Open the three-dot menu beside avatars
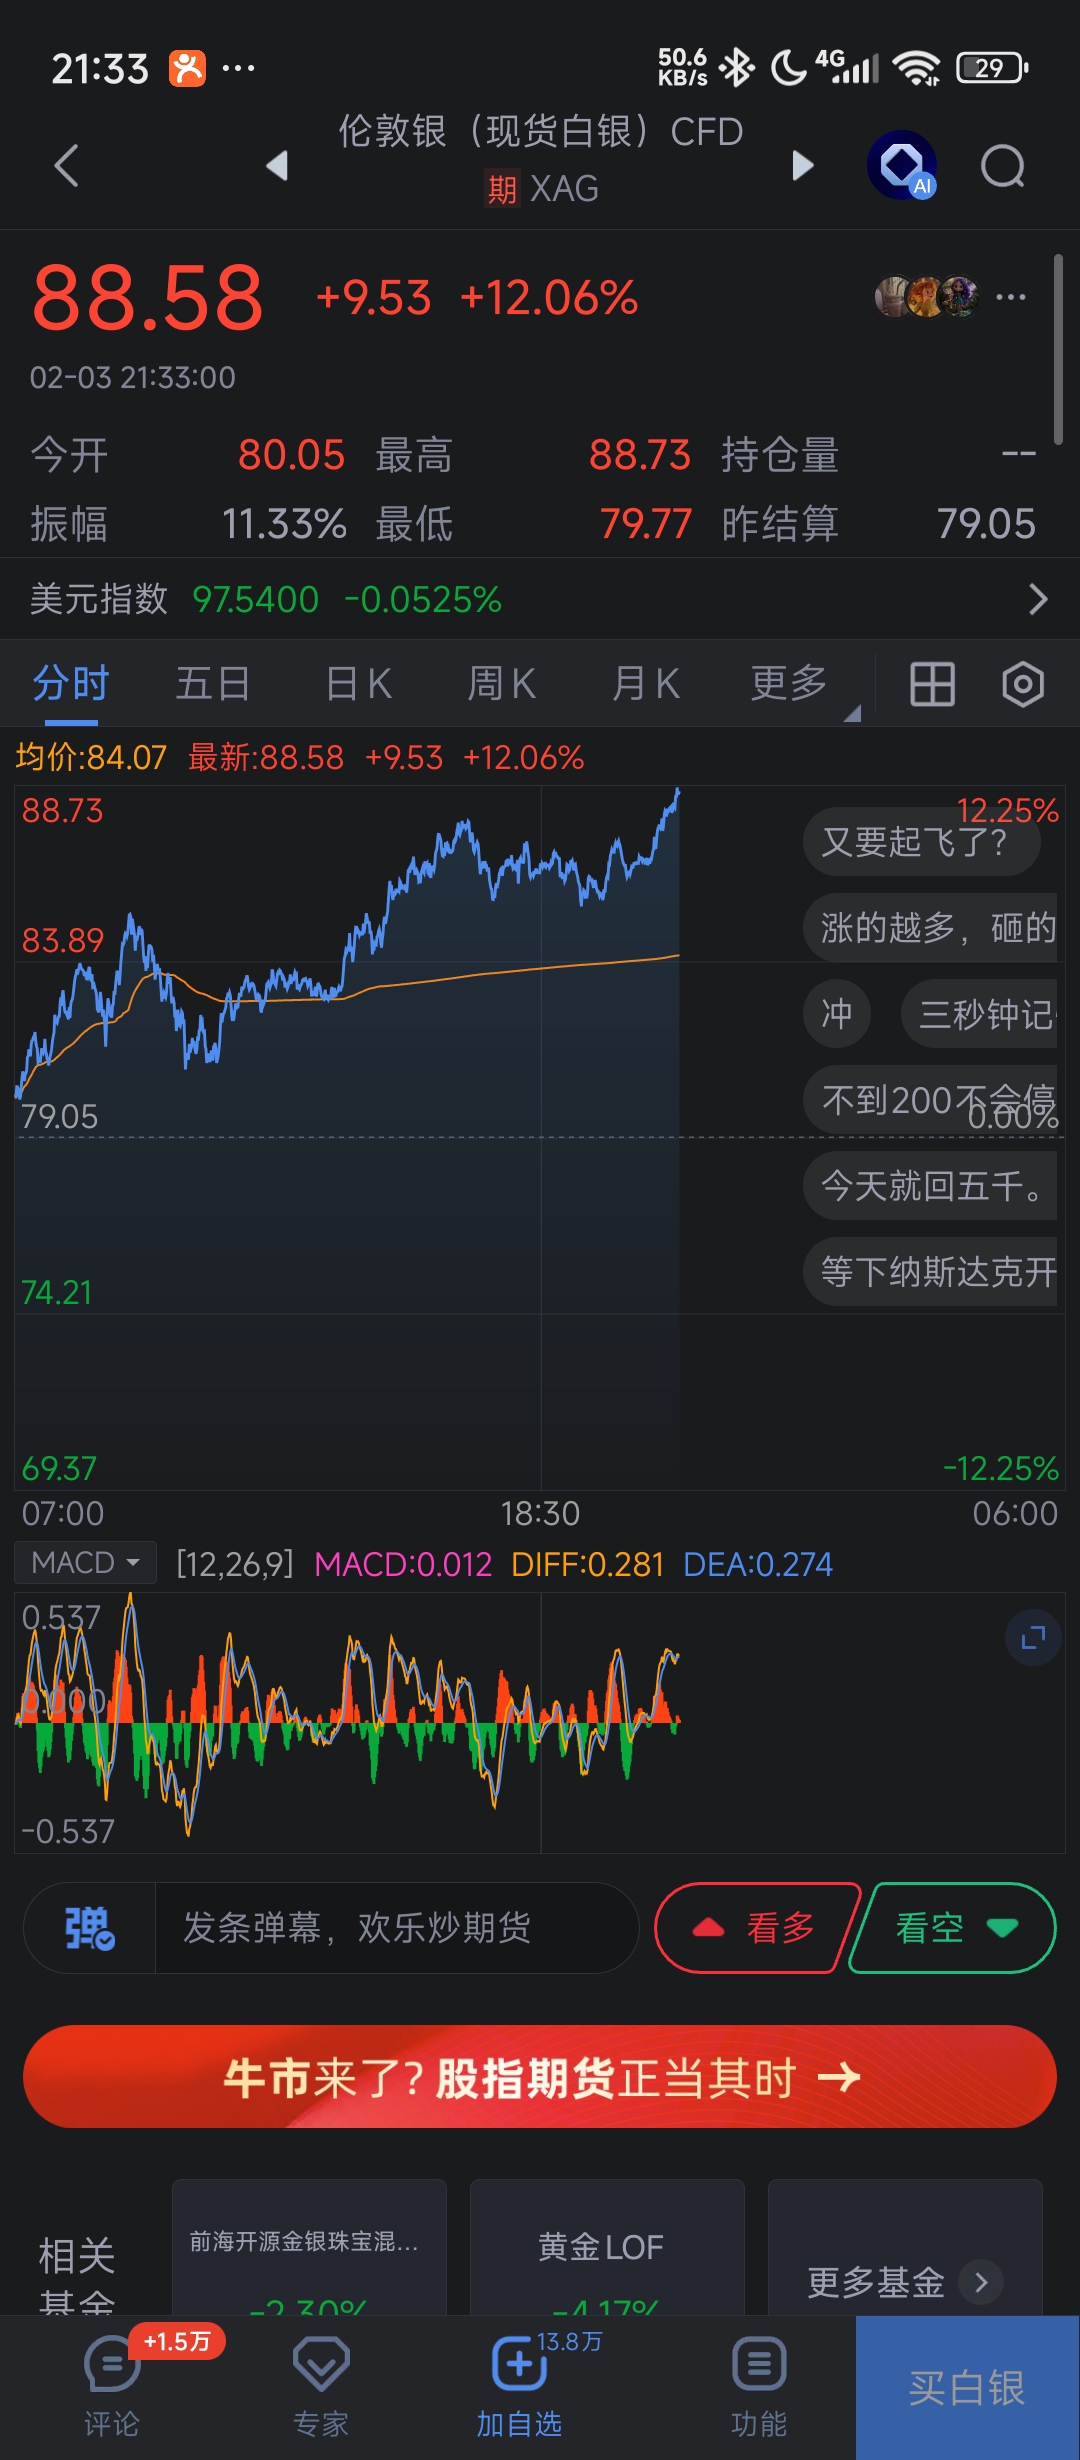Viewport: 1080px width, 2460px height. tap(1011, 297)
